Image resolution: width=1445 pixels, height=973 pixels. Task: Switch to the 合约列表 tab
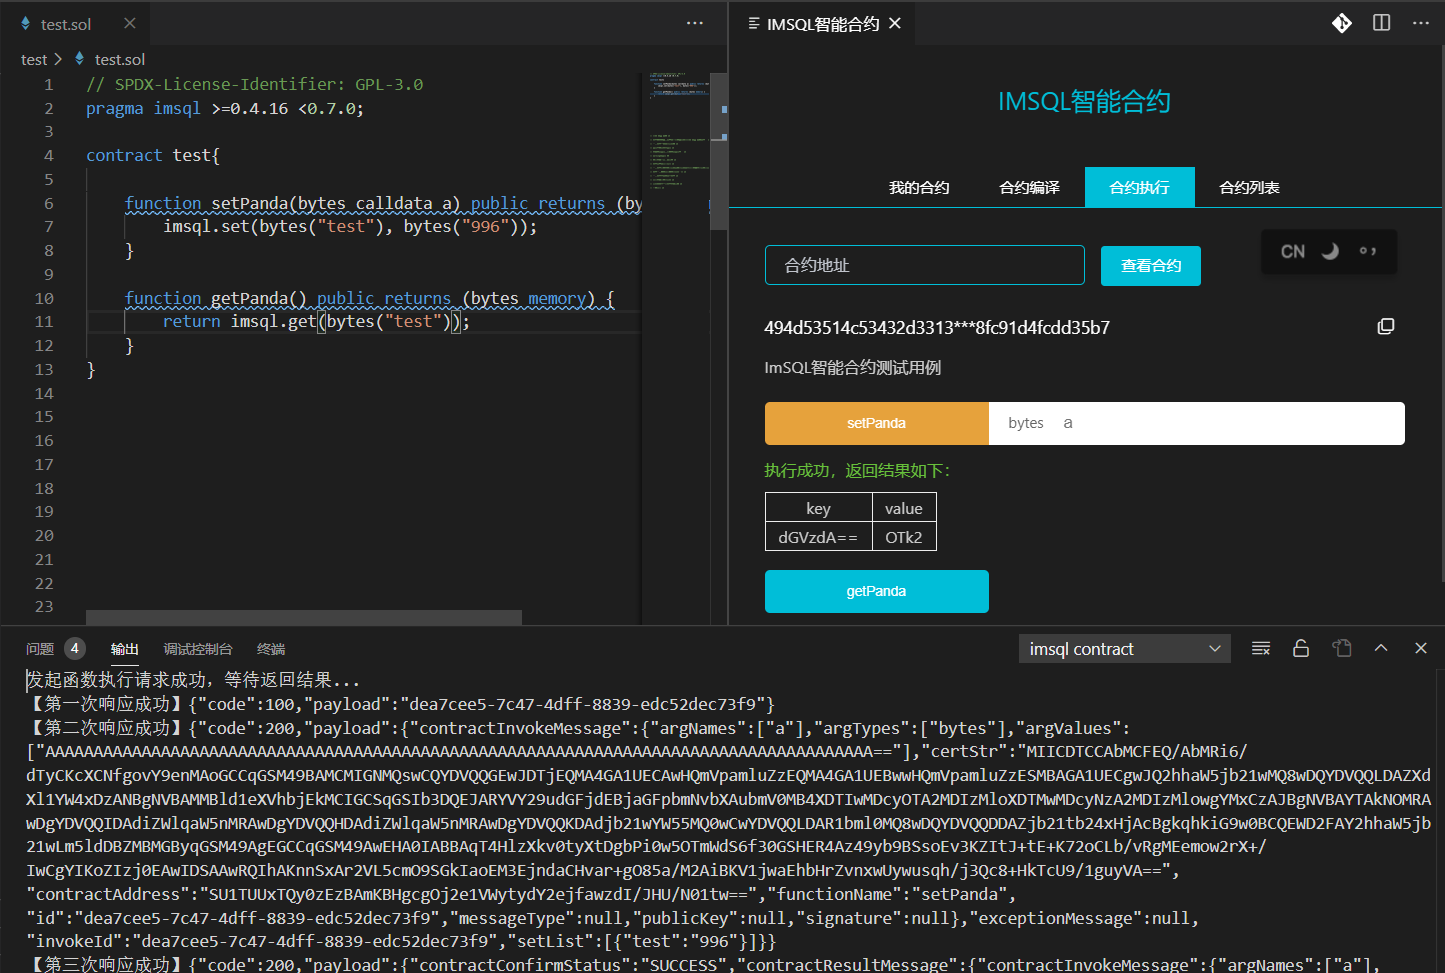[1249, 187]
